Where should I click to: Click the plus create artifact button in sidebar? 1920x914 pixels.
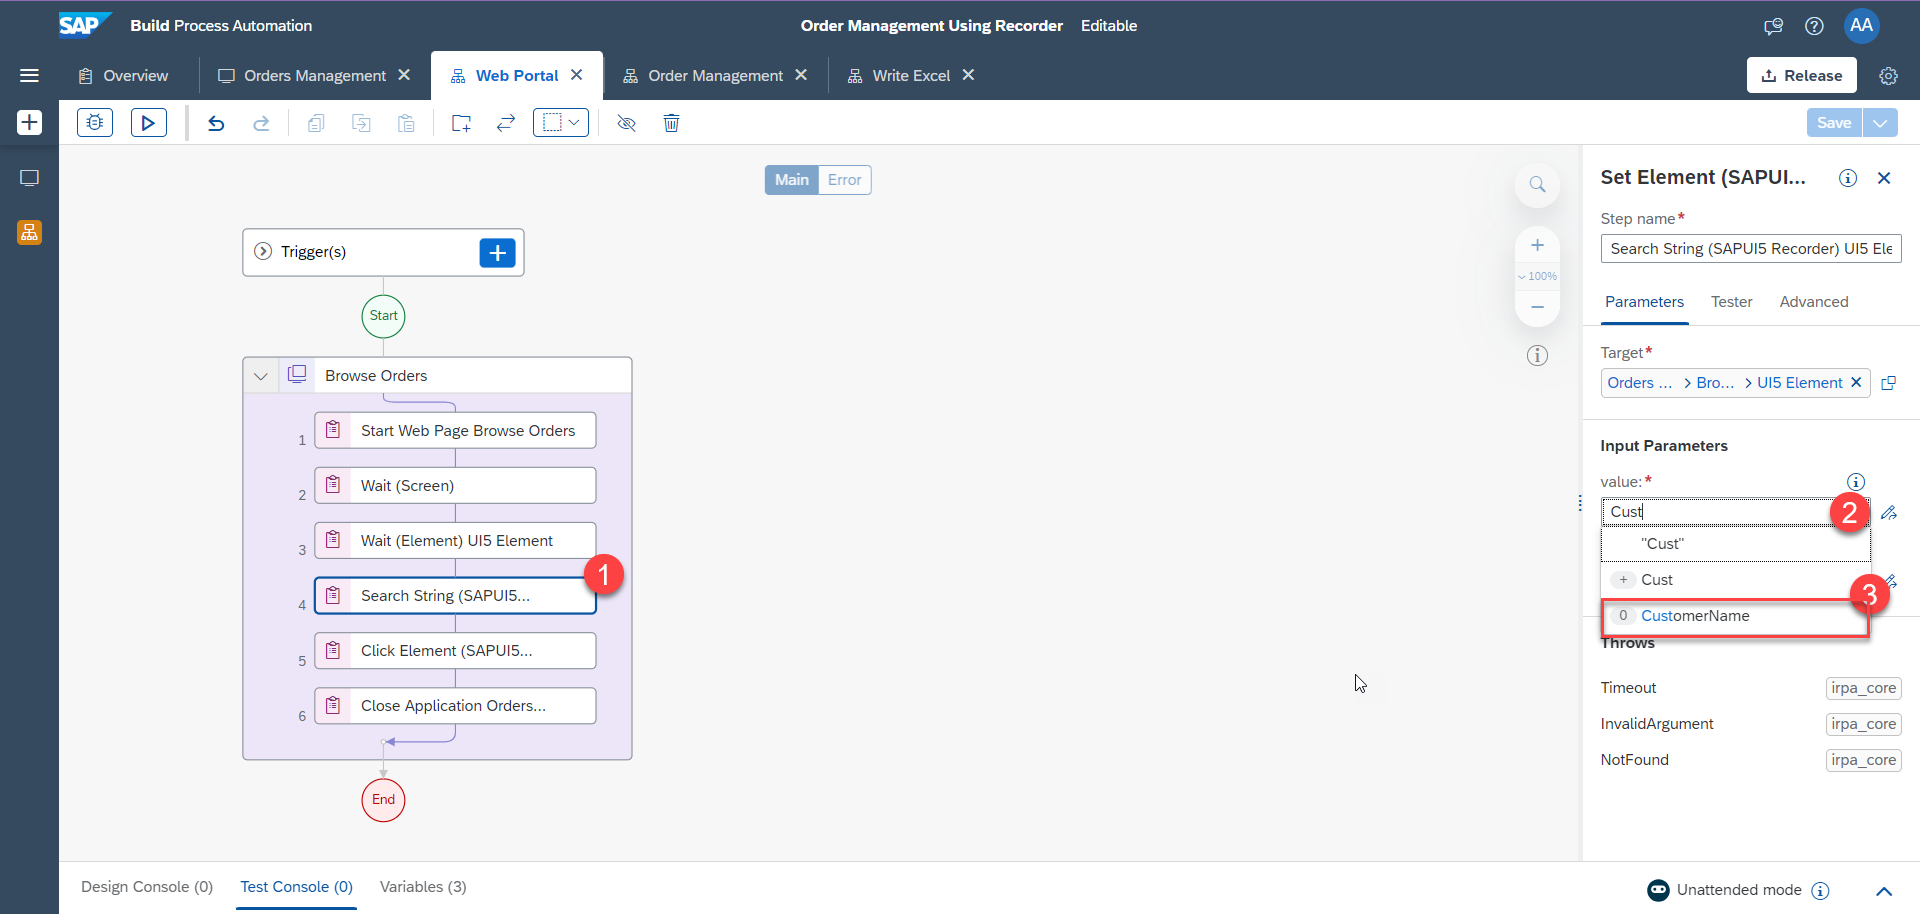tap(29, 122)
